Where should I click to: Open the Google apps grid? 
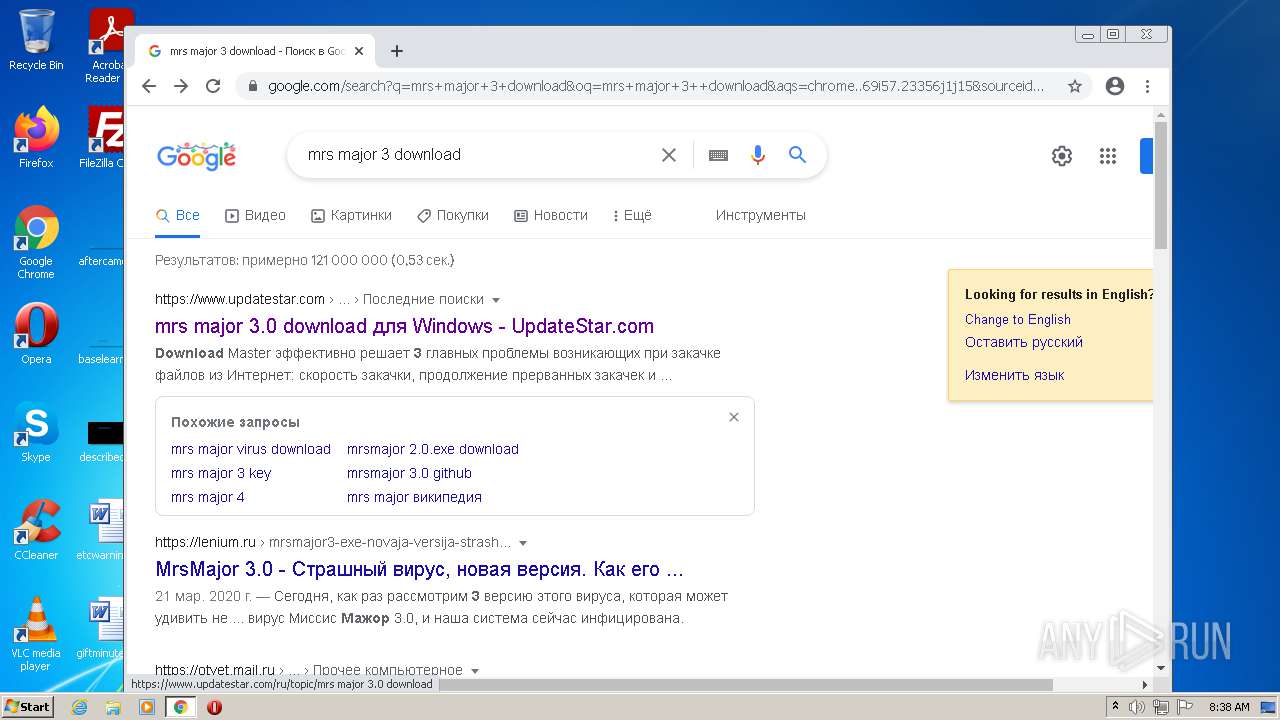(x=1108, y=156)
